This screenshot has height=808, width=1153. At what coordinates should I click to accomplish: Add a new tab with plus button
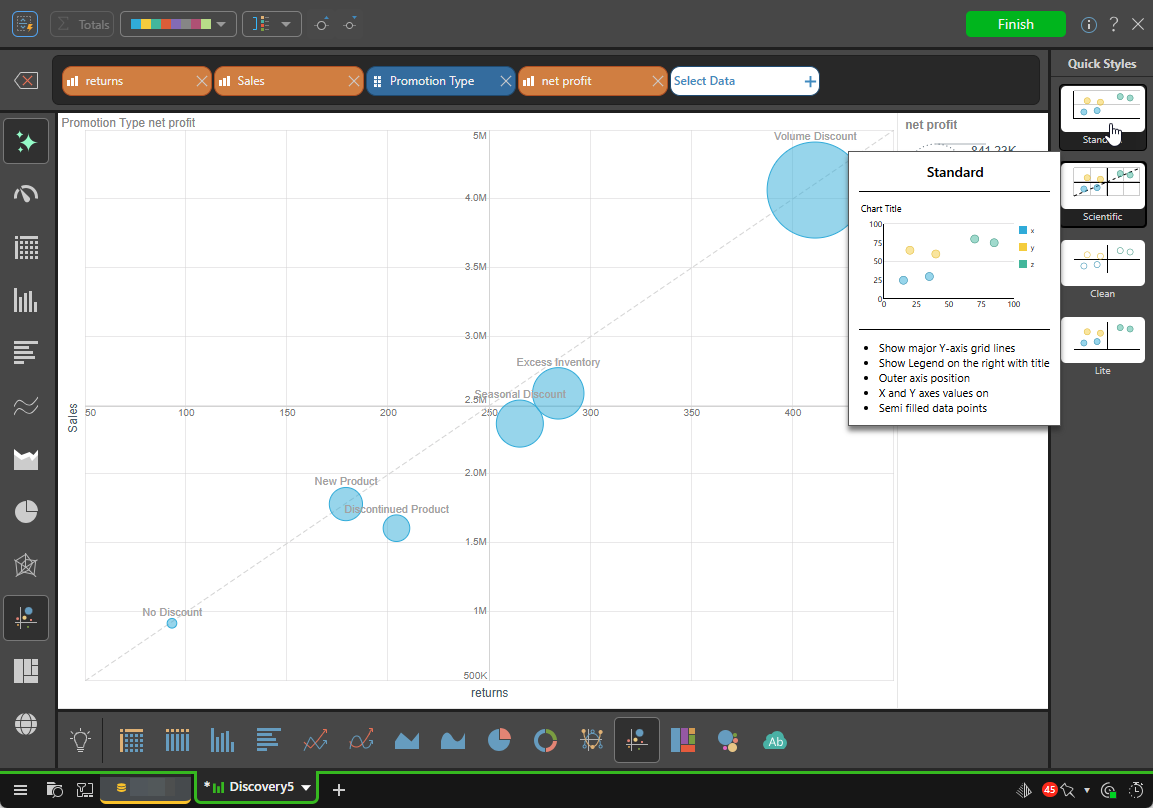click(339, 790)
